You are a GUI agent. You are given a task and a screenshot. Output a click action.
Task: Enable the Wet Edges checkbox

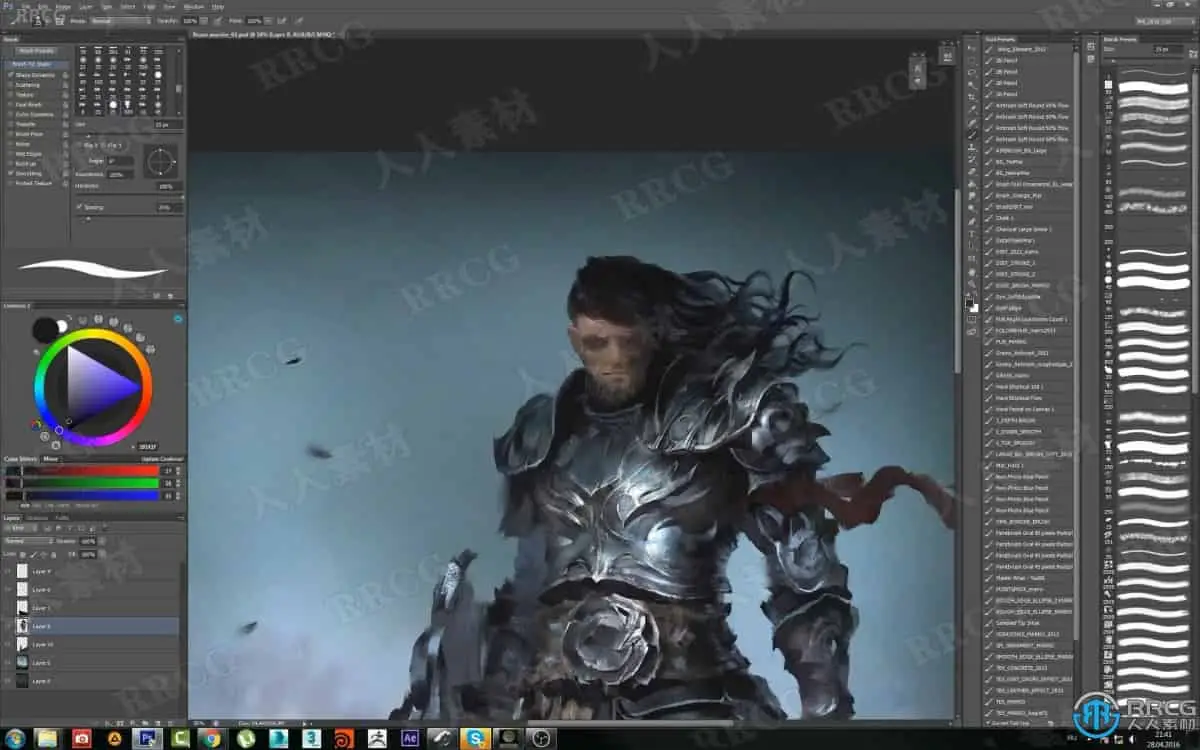tap(10, 154)
